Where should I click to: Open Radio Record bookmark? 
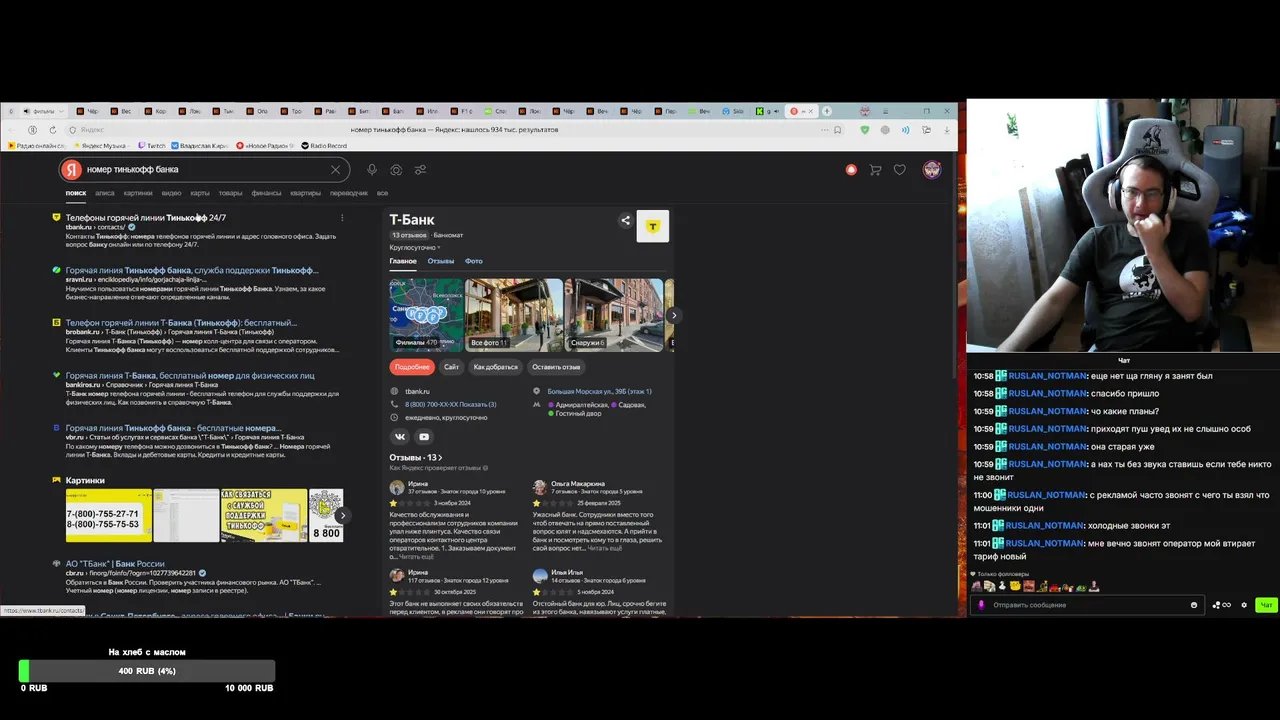click(x=324, y=146)
